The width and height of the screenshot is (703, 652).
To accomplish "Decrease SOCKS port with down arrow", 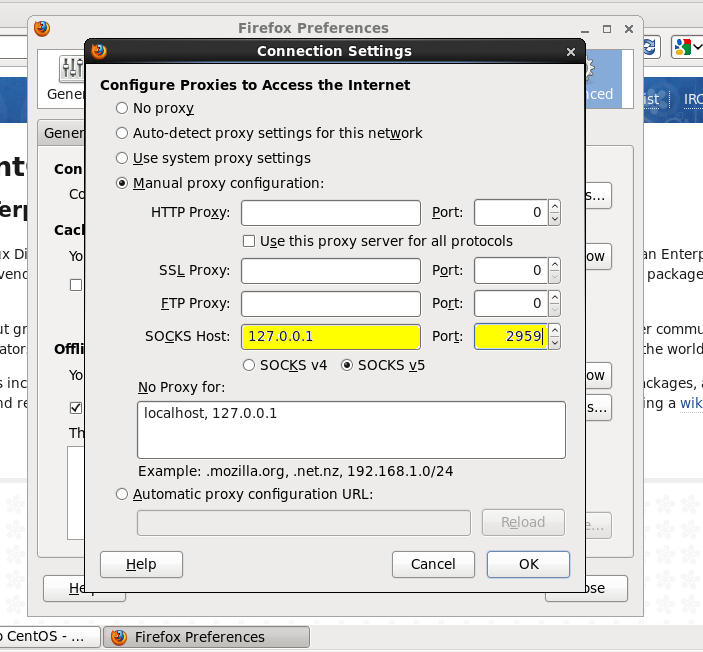I will (x=555, y=343).
